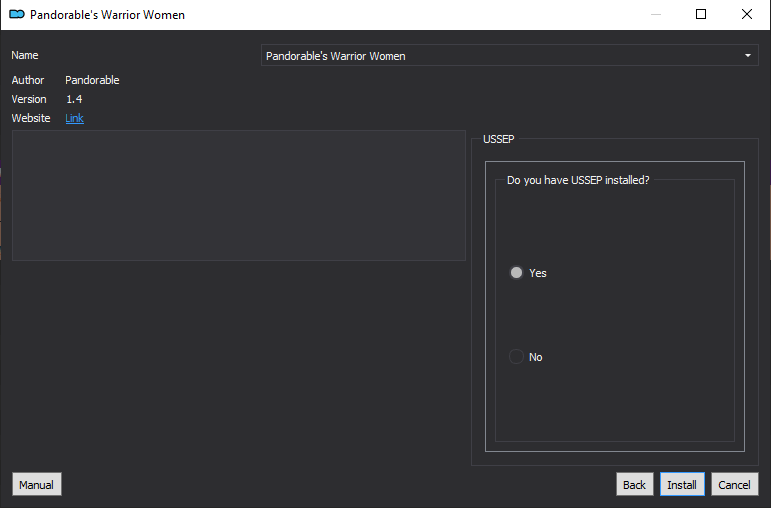Click the window title bar text

pyautogui.click(x=107, y=15)
